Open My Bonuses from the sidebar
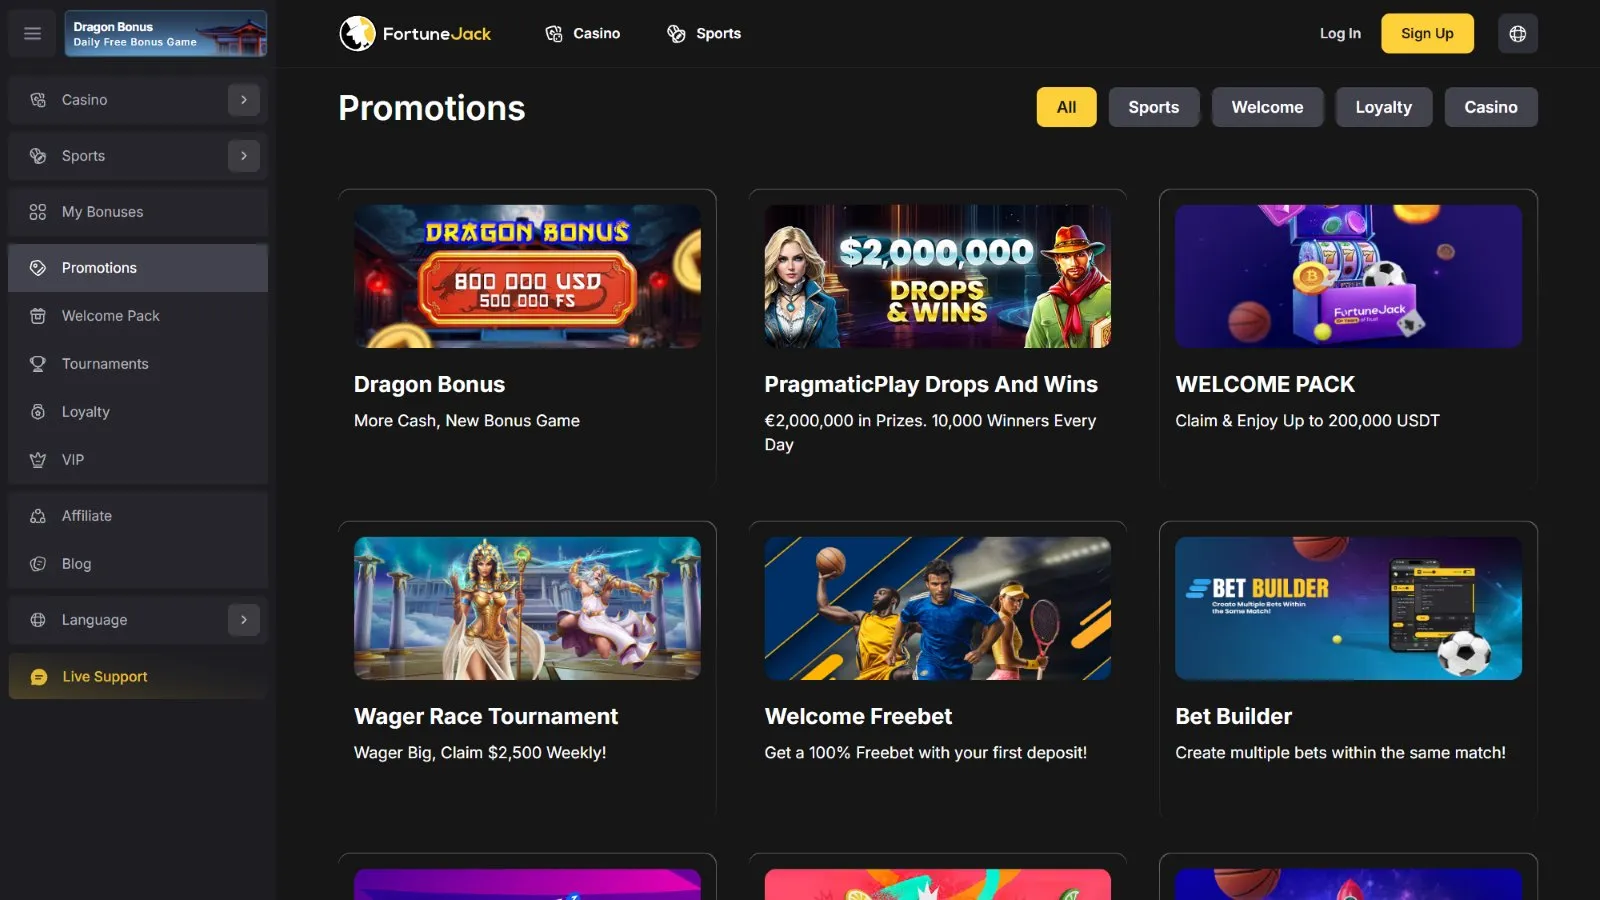1600x900 pixels. (138, 212)
